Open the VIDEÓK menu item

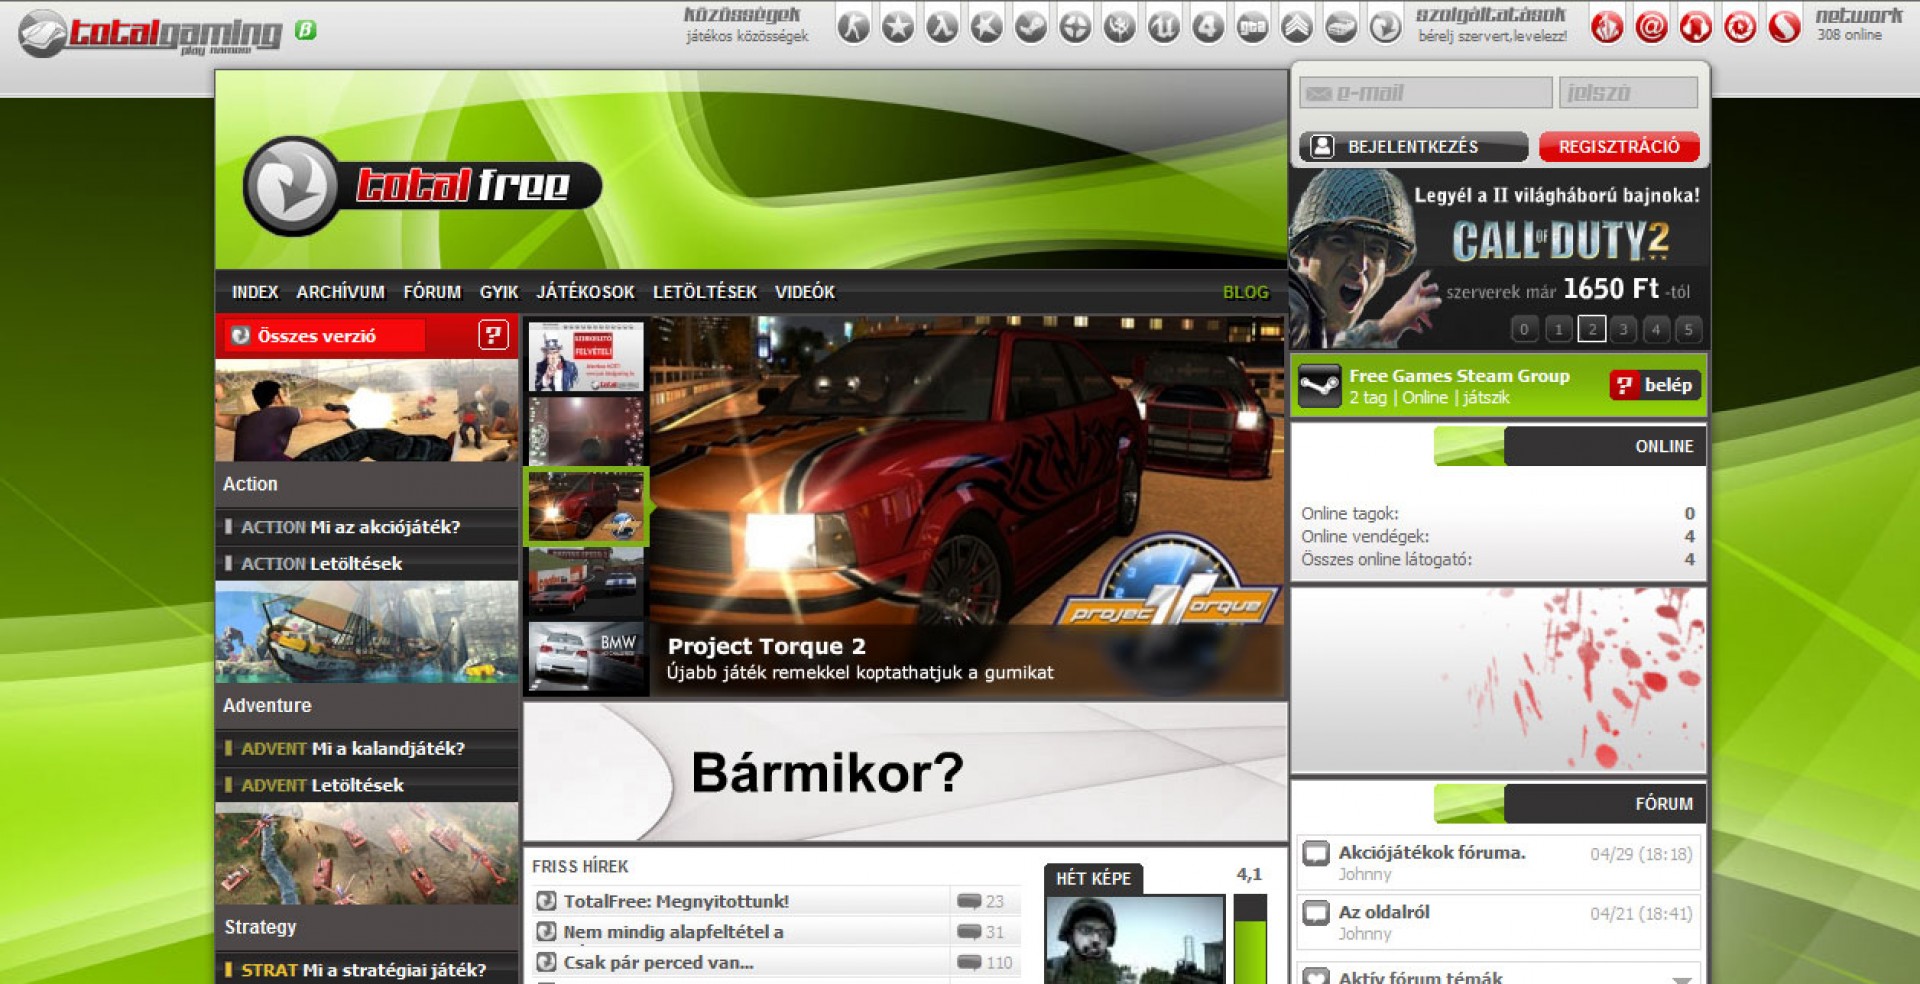coord(805,292)
